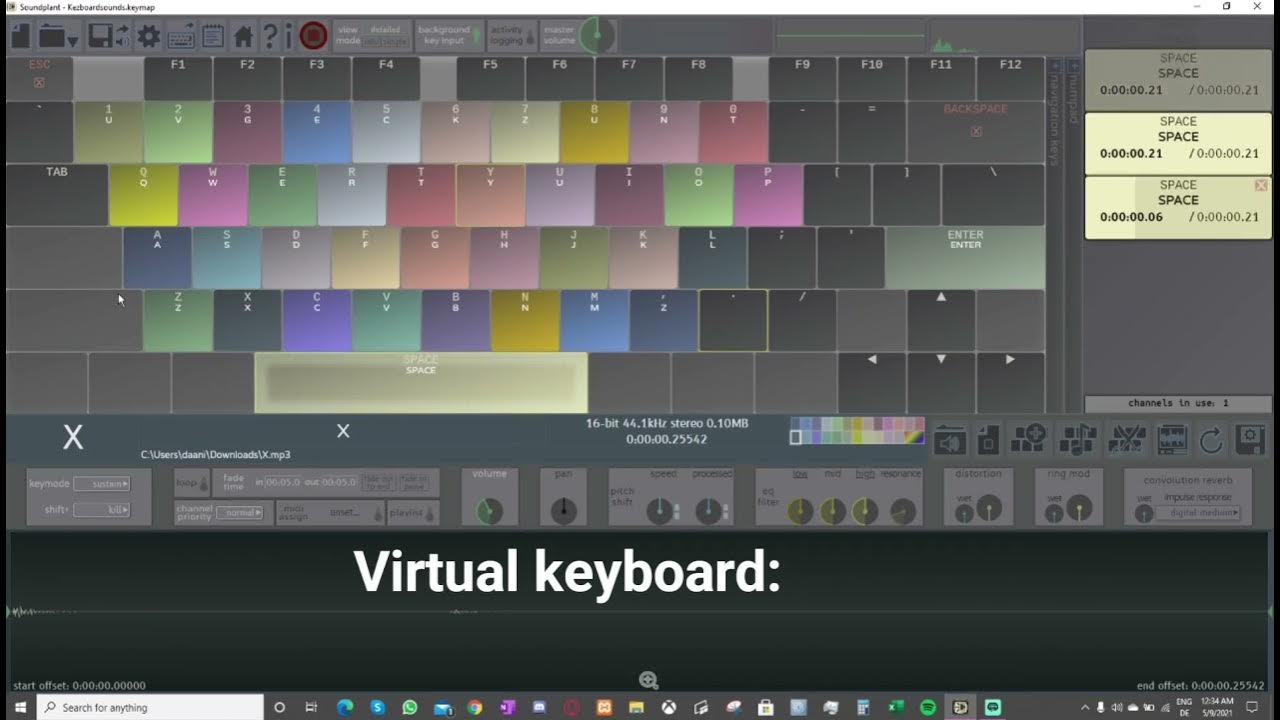Adjust the distortion wet knob

point(964,514)
